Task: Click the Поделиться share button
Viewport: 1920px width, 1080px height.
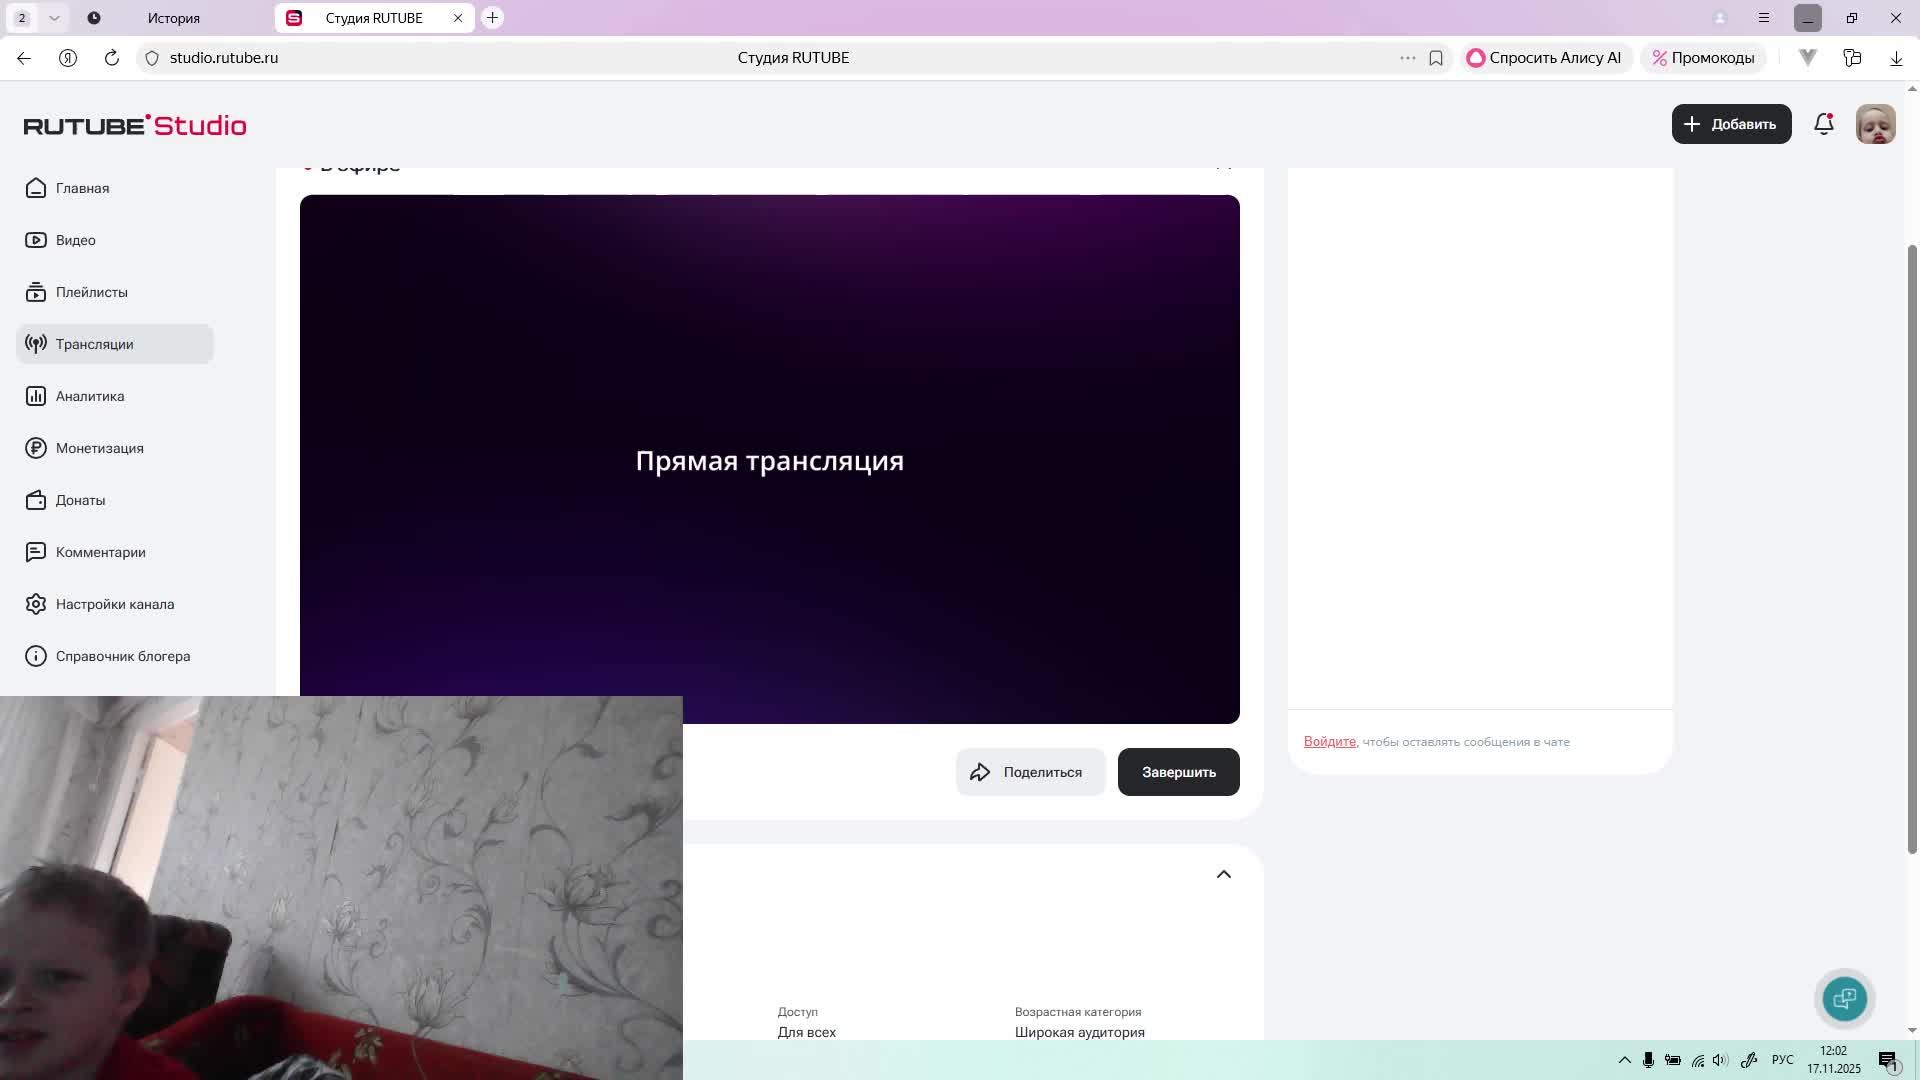Action: (1030, 772)
